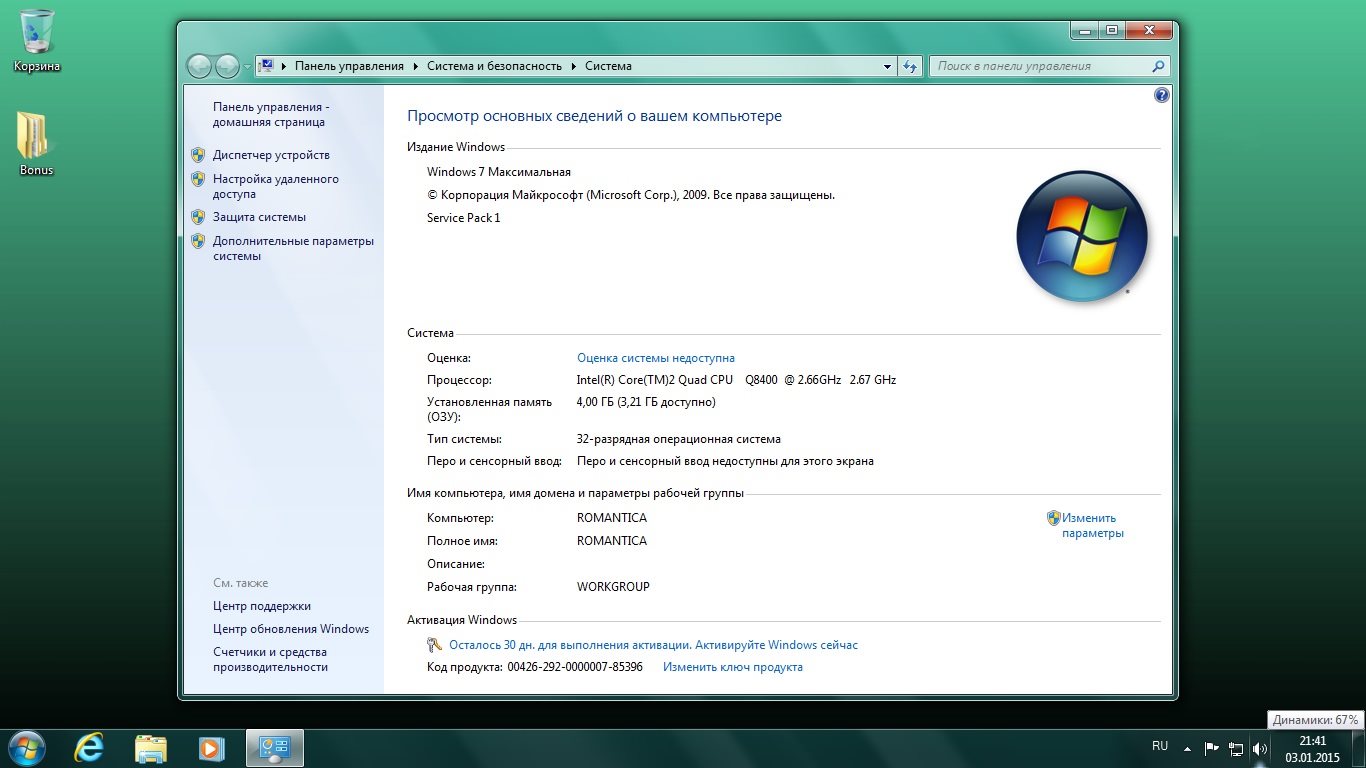
Task: Launch Internet Explorer from taskbar
Action: coord(90,748)
